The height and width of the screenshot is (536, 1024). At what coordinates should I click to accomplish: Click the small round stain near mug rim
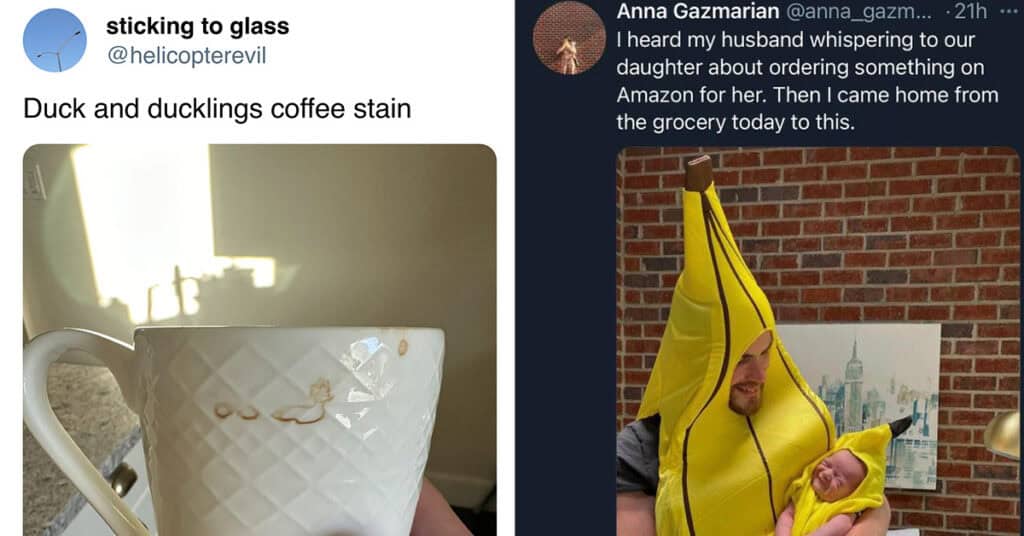[x=403, y=347]
